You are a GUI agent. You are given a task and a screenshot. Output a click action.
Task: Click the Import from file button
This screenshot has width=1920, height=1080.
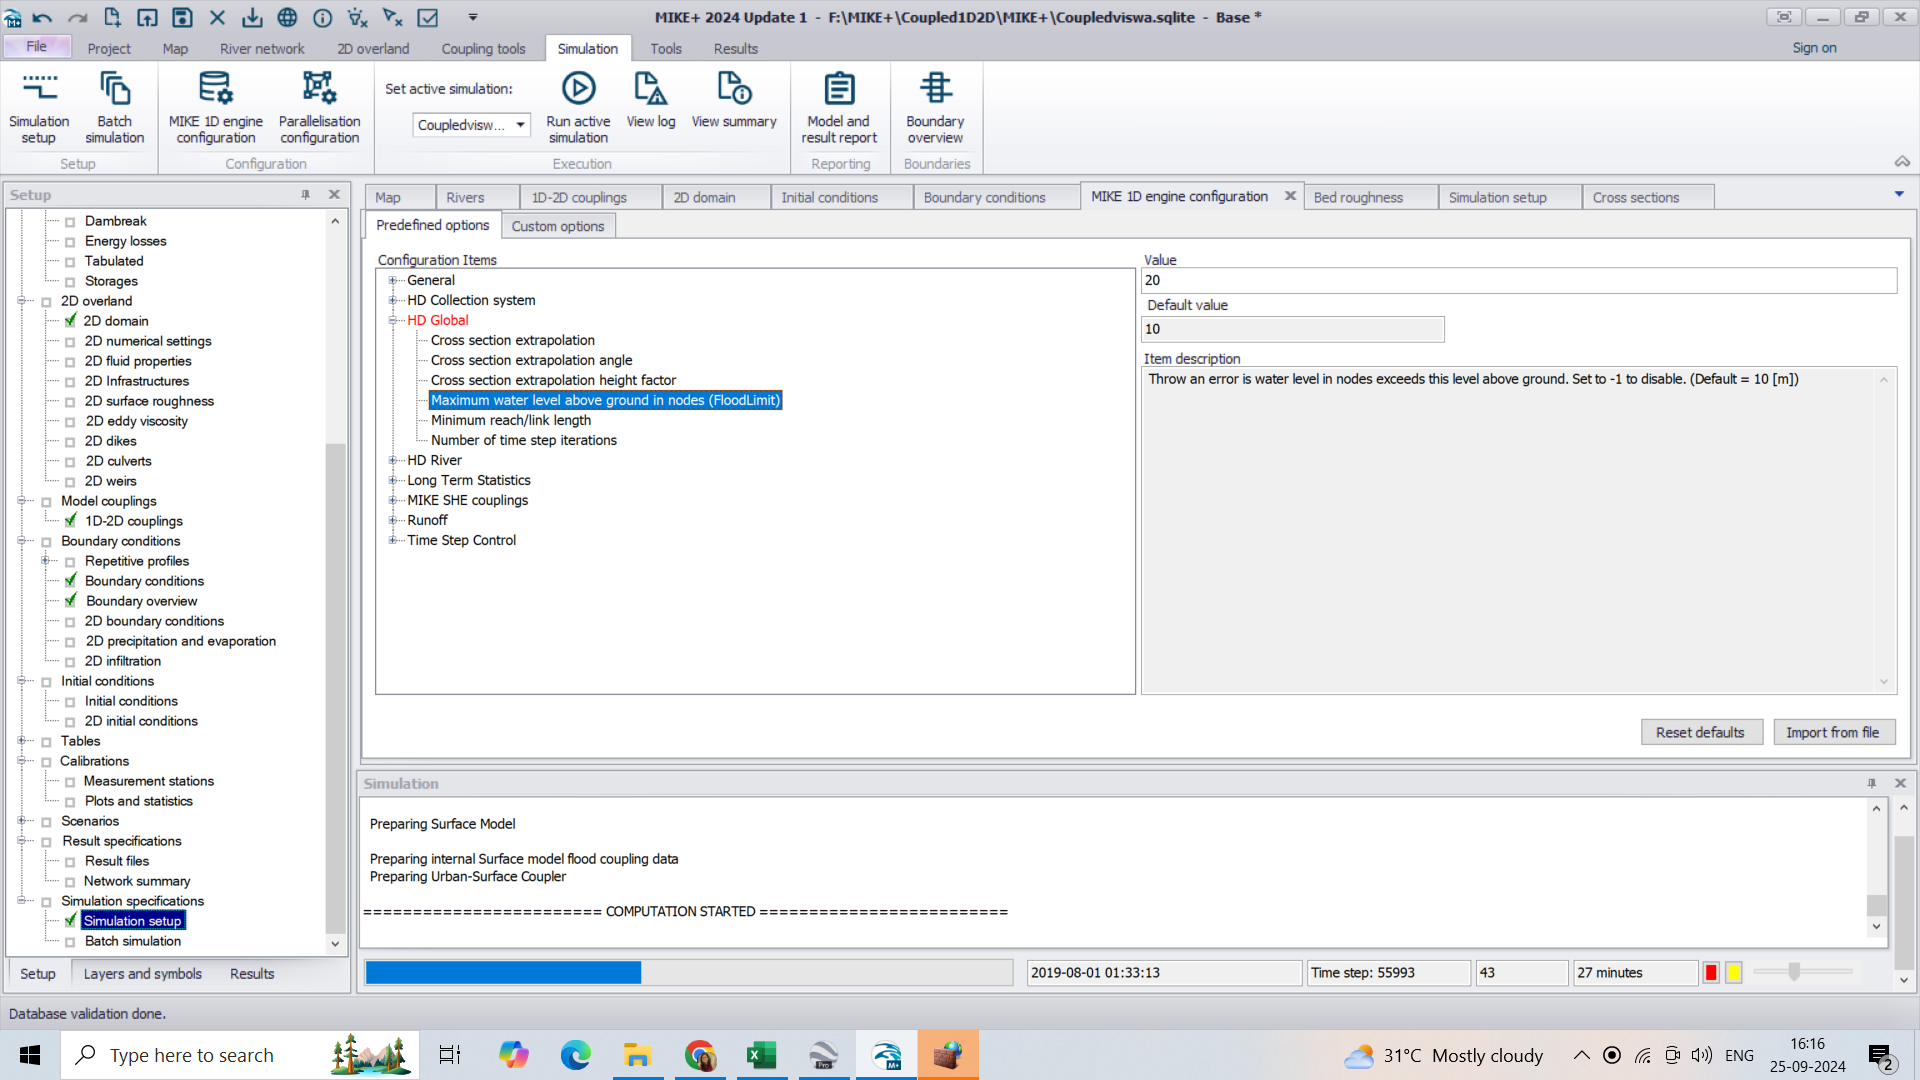pyautogui.click(x=1832, y=732)
